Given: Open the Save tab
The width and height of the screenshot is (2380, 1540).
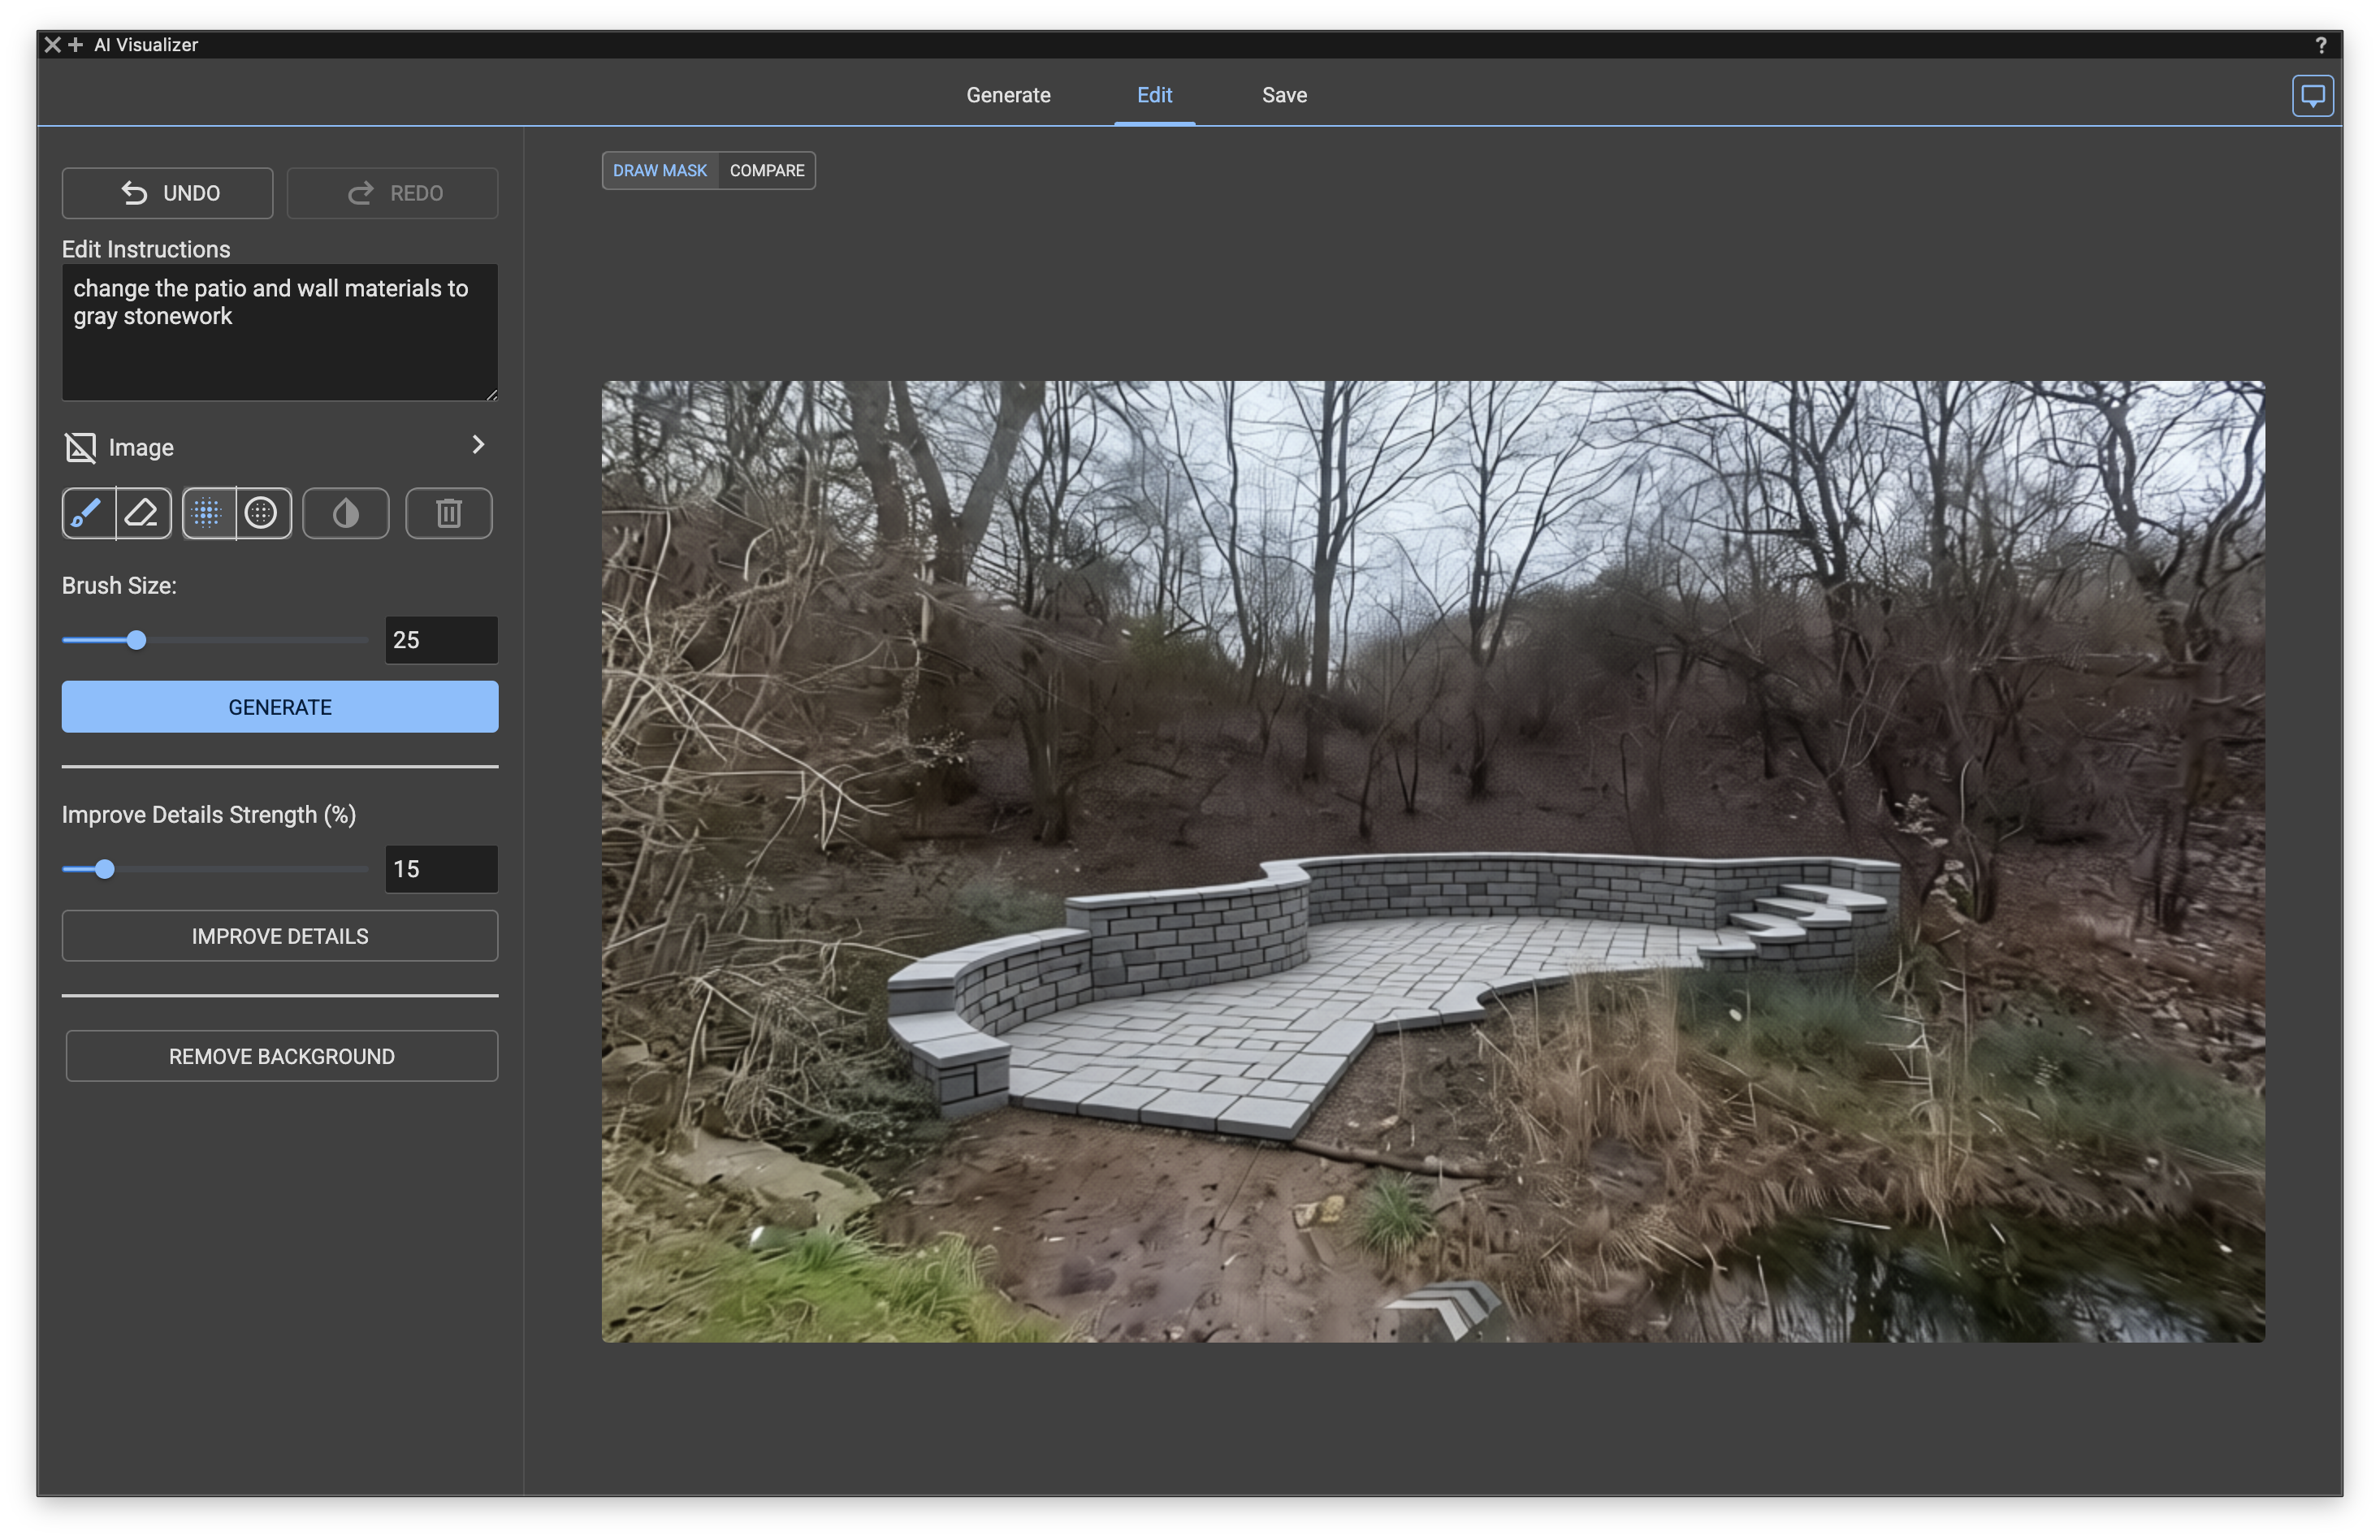Looking at the screenshot, I should (1284, 95).
